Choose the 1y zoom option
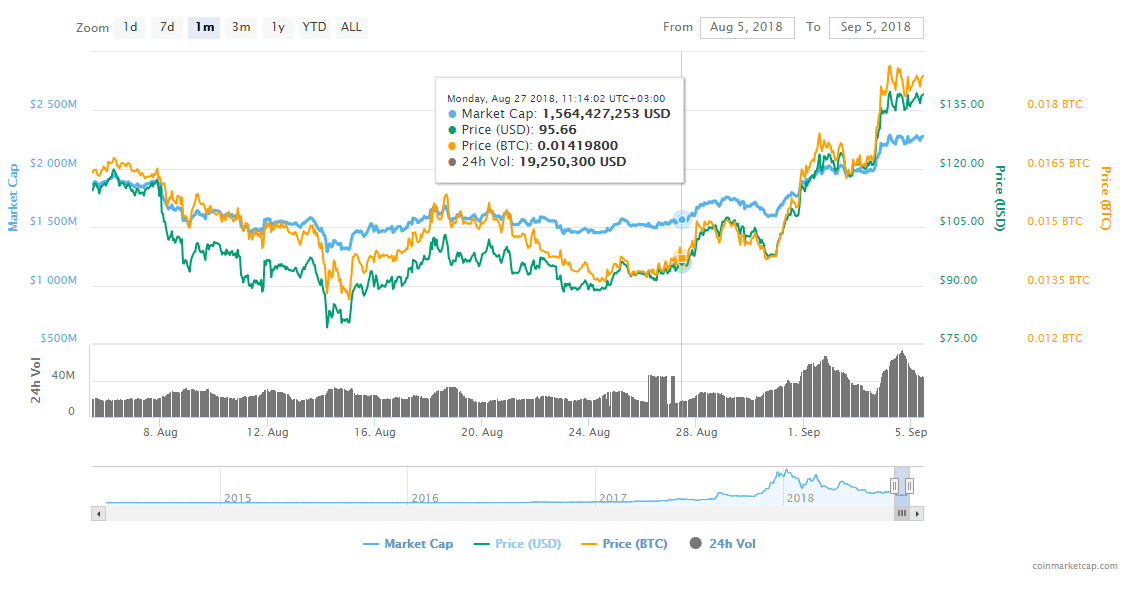Screen dimensions: 1147x592 pos(278,27)
